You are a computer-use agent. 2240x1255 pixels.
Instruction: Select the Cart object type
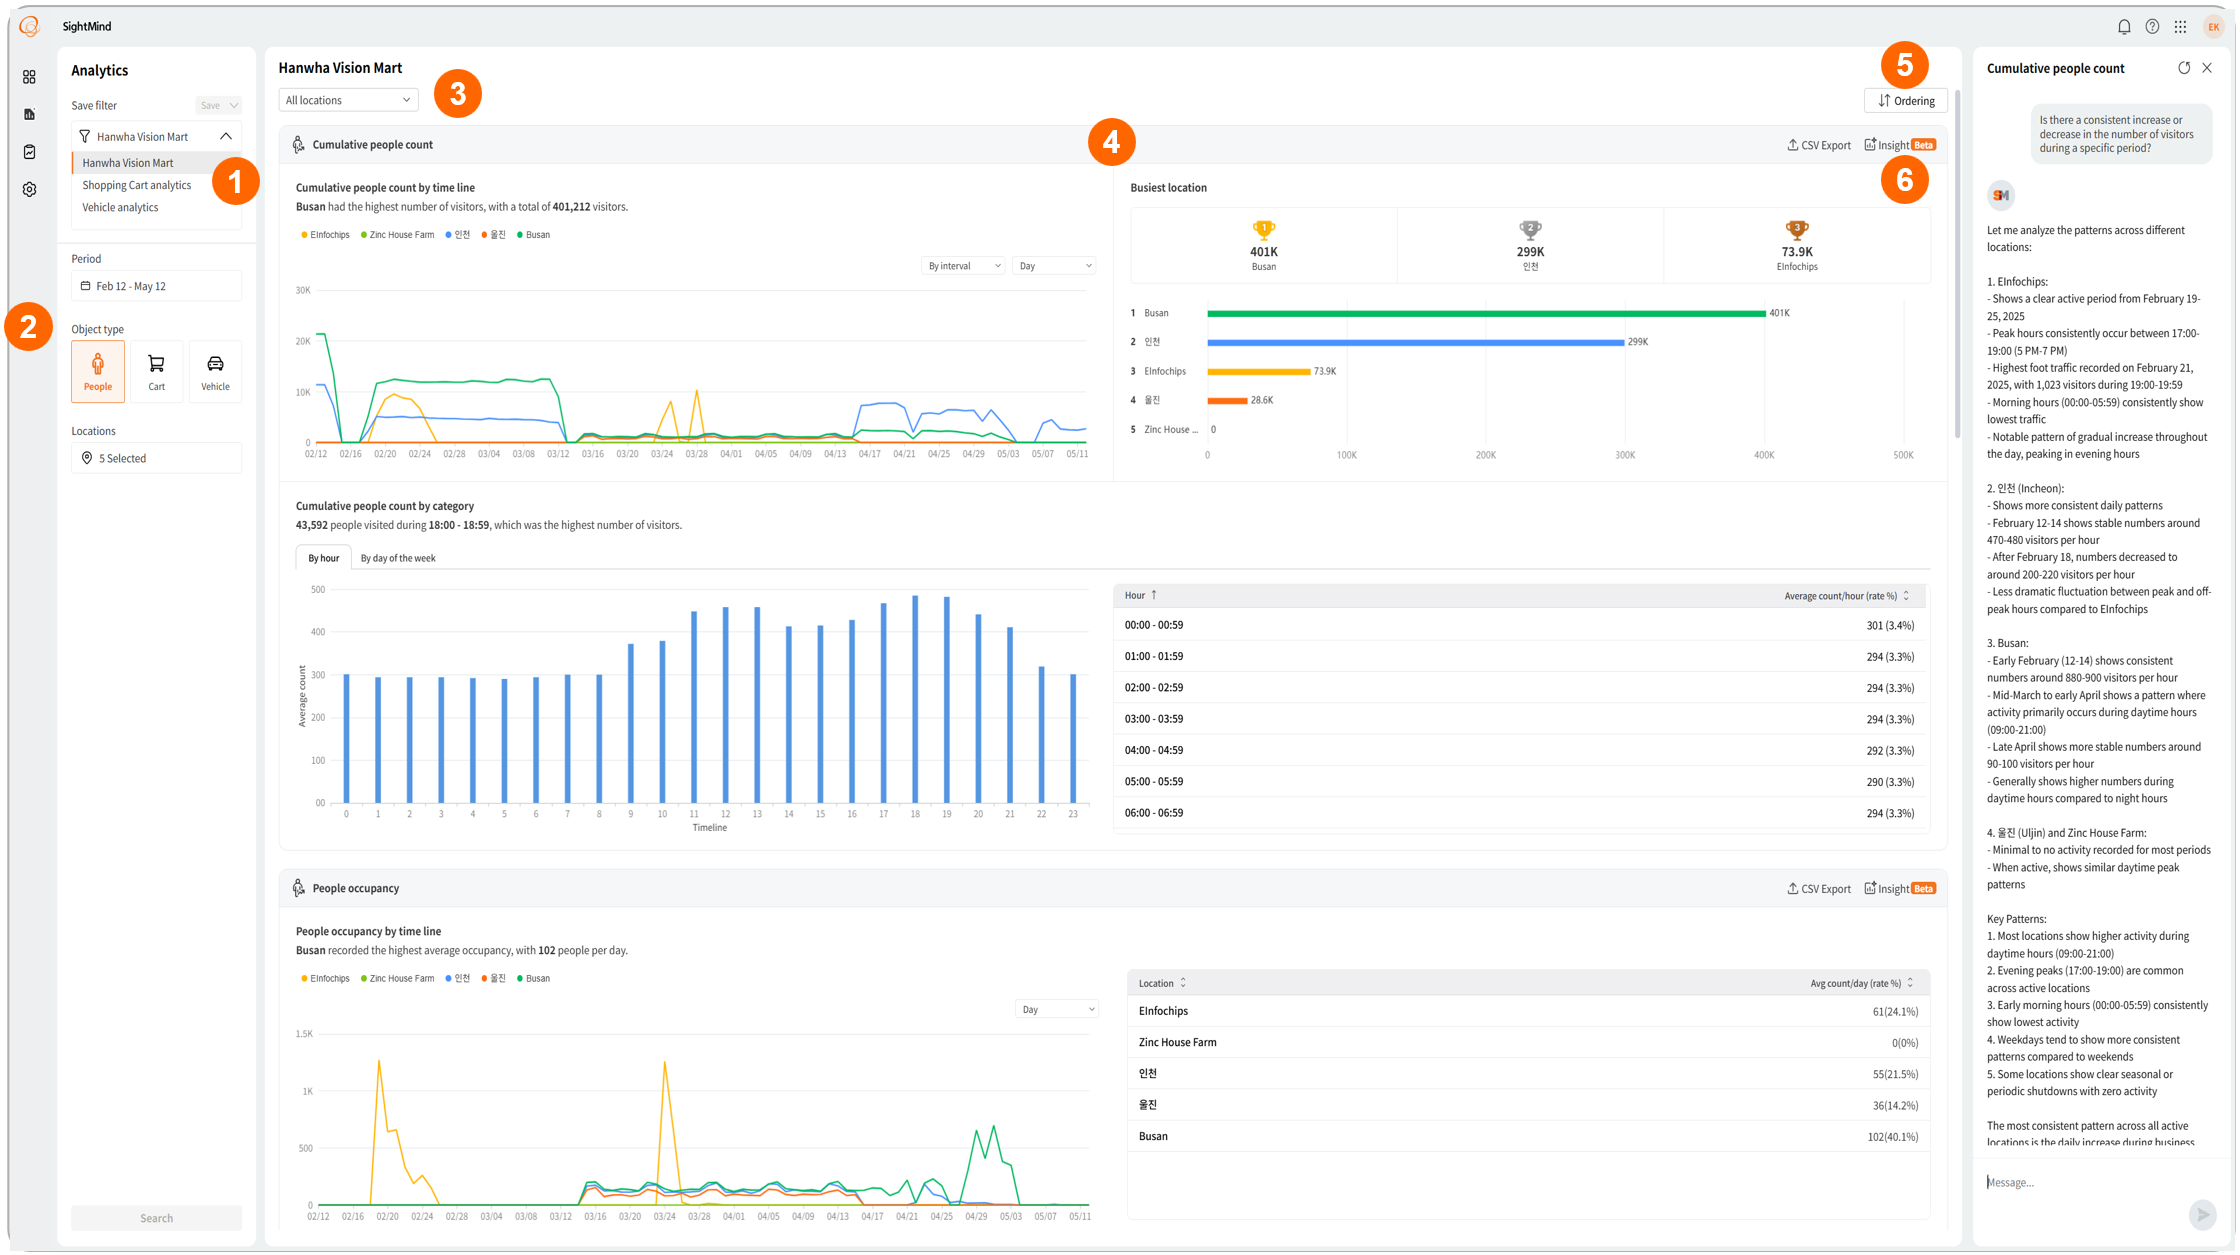tap(156, 371)
